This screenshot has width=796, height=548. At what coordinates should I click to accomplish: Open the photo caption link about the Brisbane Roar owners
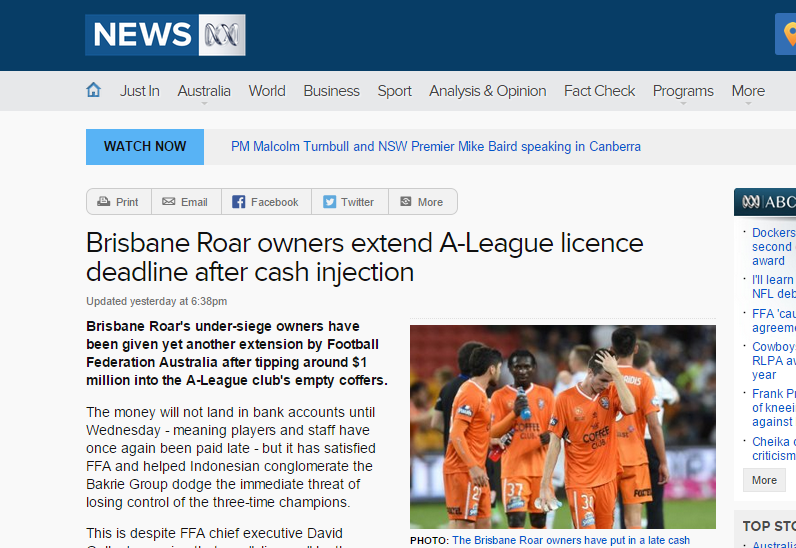(571, 540)
